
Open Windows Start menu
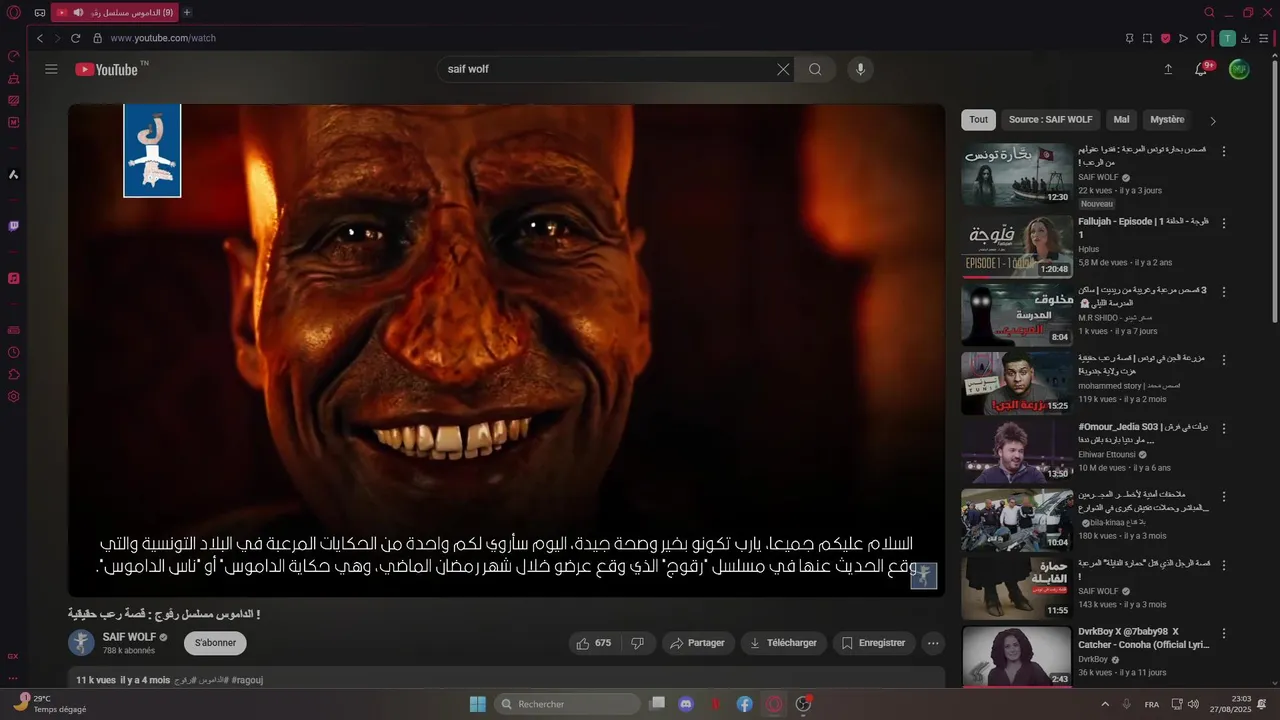click(478, 704)
